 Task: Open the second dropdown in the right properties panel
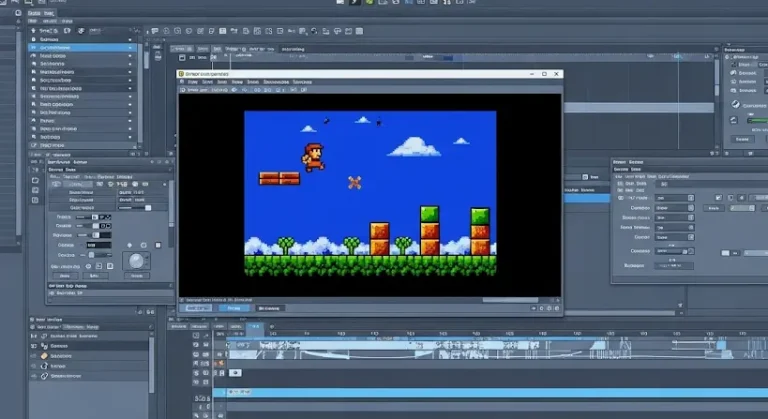point(674,208)
